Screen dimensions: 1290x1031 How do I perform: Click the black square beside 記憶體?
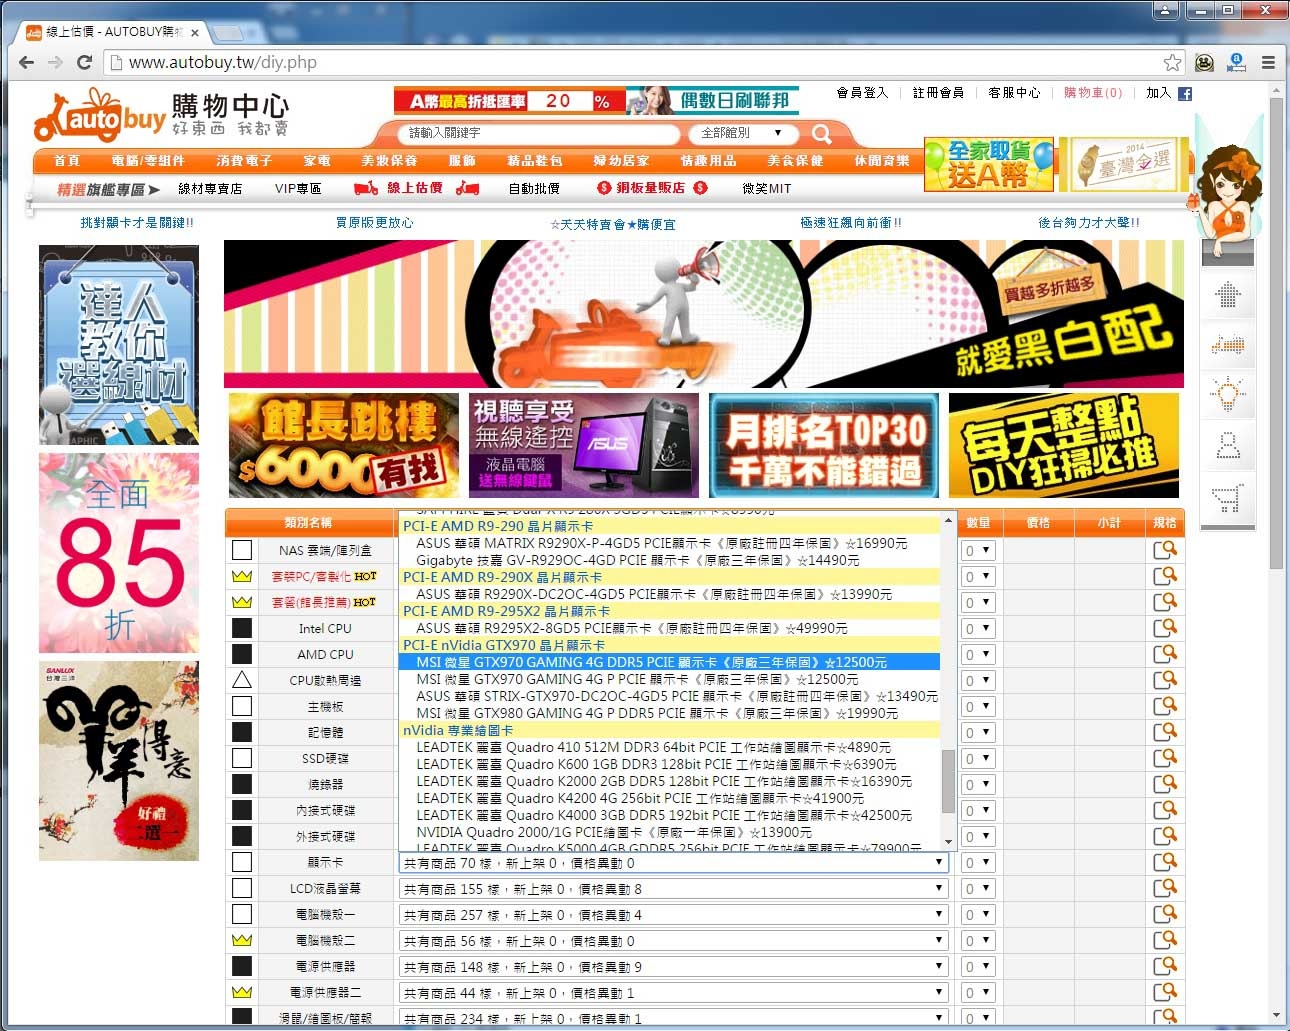(x=241, y=732)
